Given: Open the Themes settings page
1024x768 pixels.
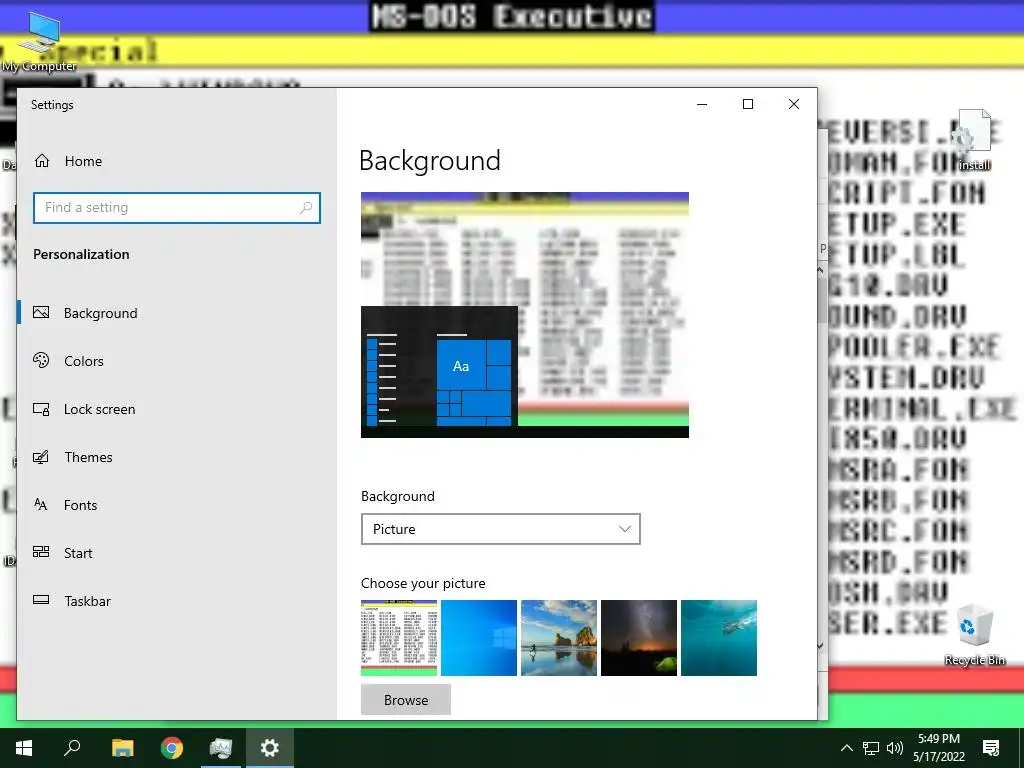Looking at the screenshot, I should click(88, 457).
